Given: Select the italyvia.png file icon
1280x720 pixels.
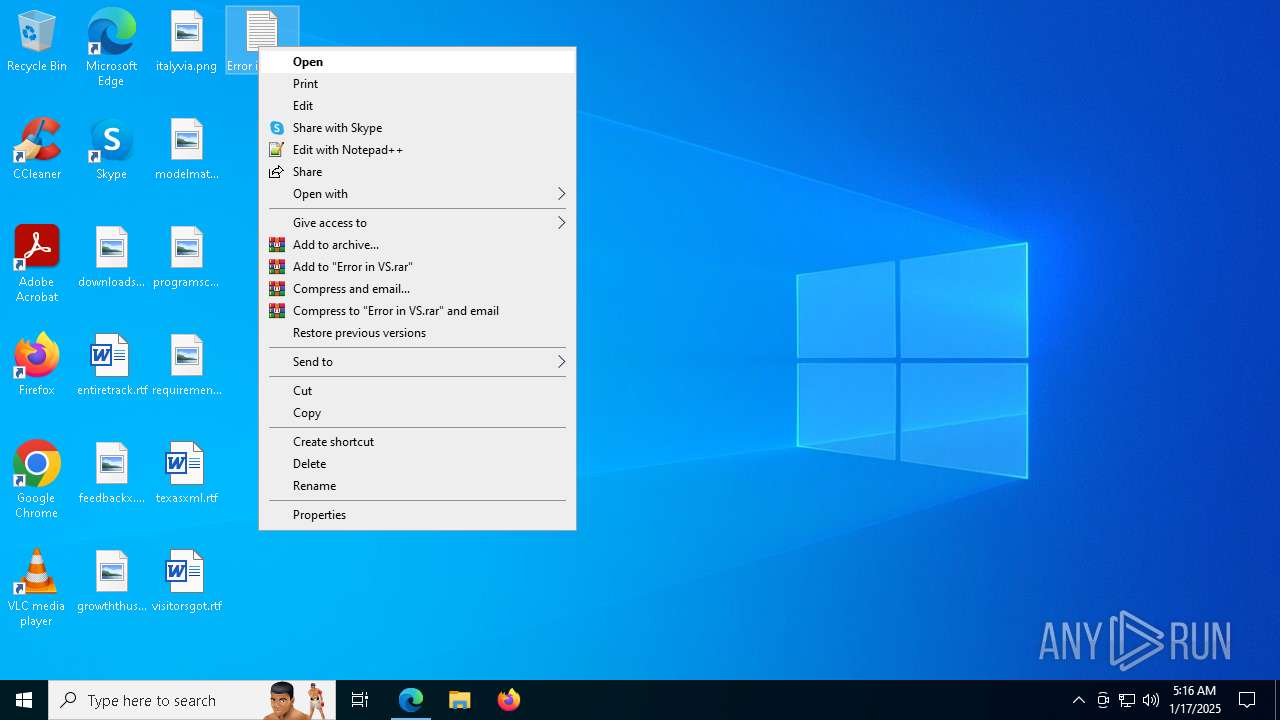Looking at the screenshot, I should [x=186, y=42].
